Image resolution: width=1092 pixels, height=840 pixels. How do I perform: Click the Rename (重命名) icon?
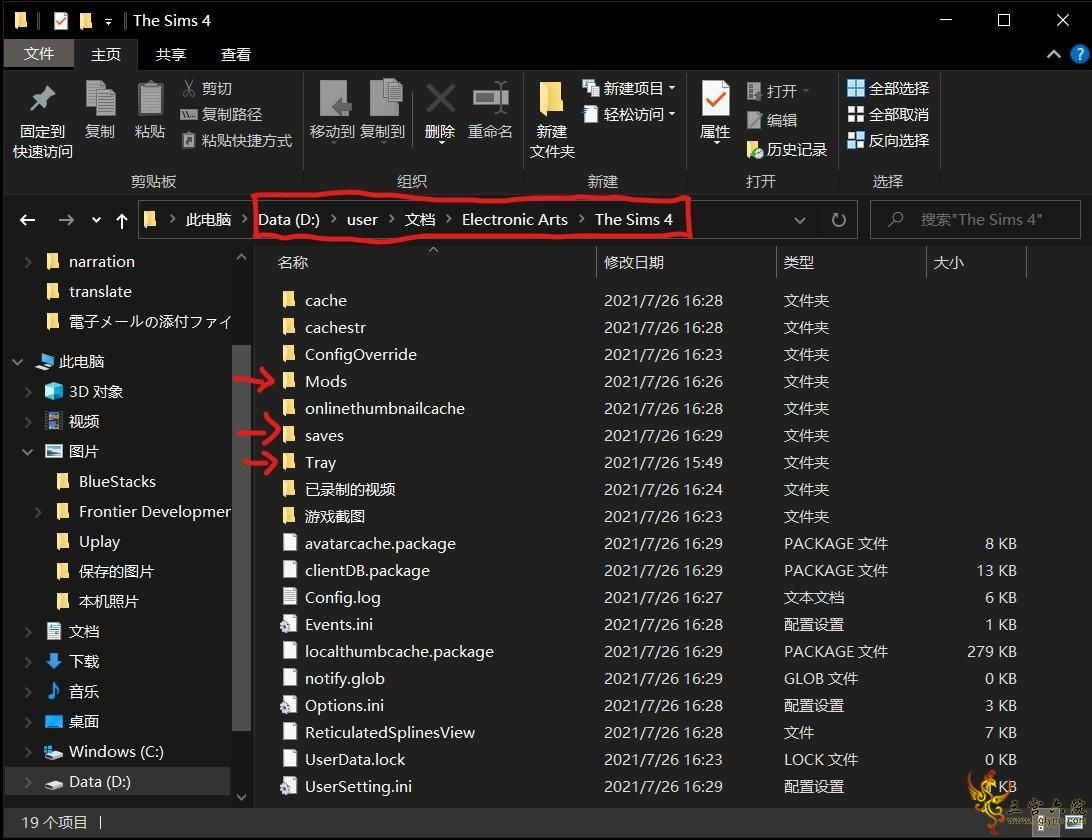click(490, 98)
